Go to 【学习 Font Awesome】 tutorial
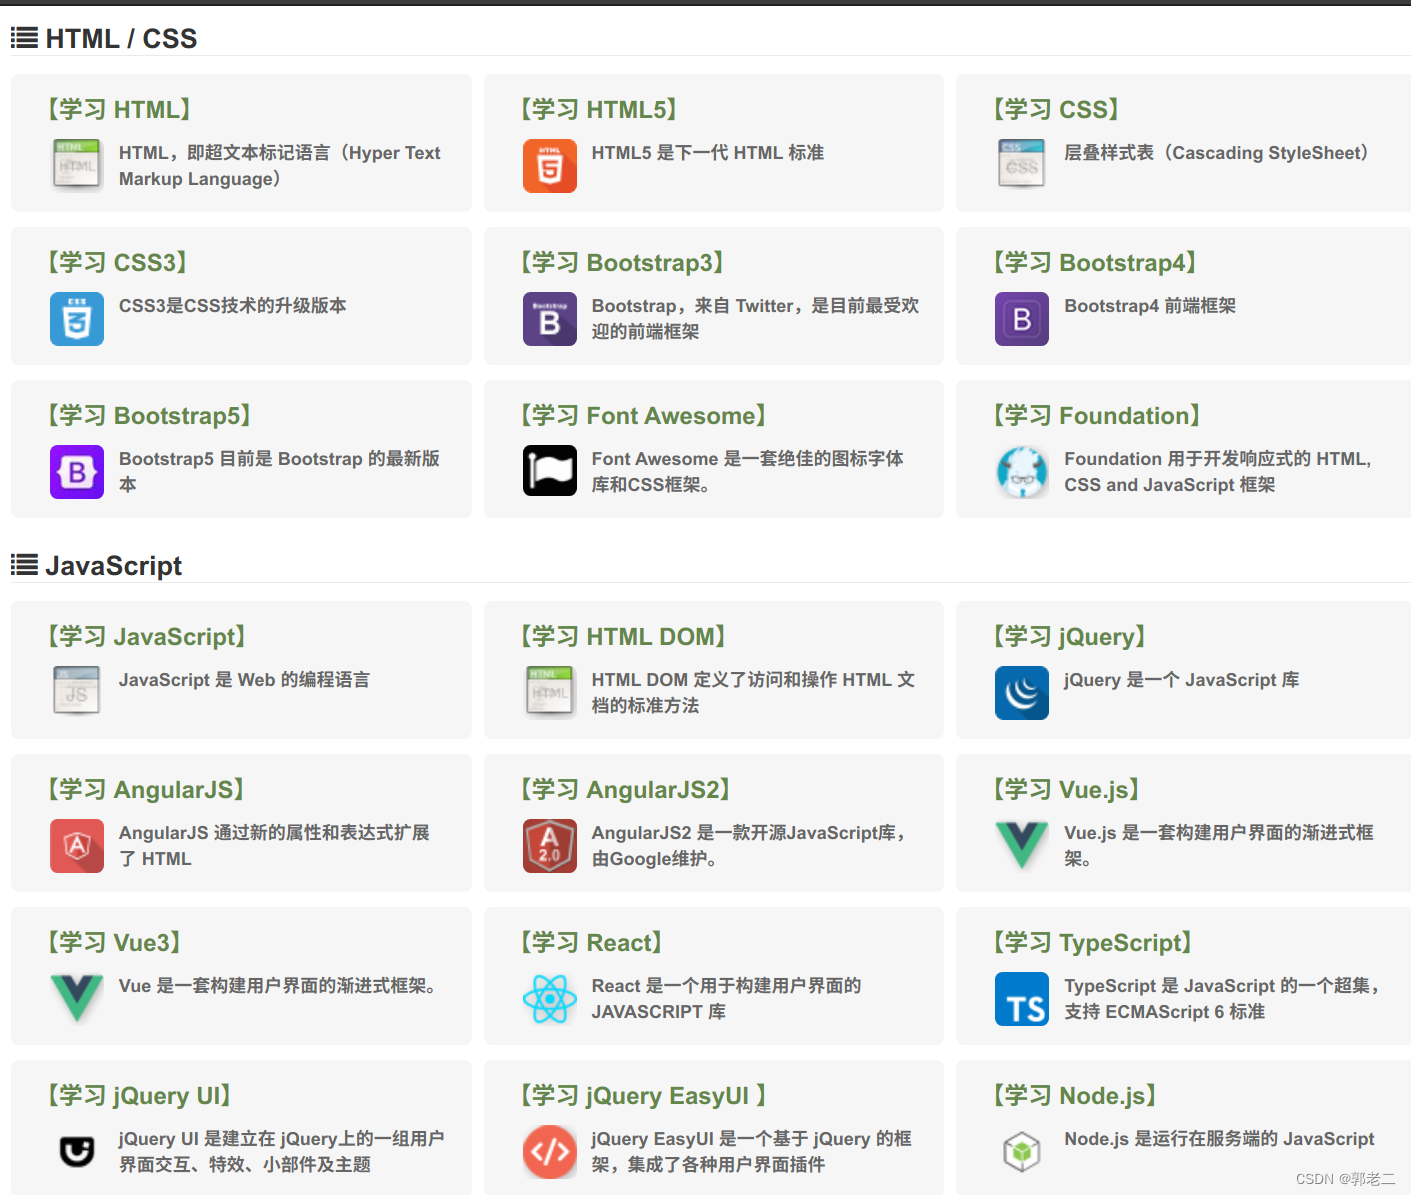Viewport: 1411px width, 1195px height. 643,415
